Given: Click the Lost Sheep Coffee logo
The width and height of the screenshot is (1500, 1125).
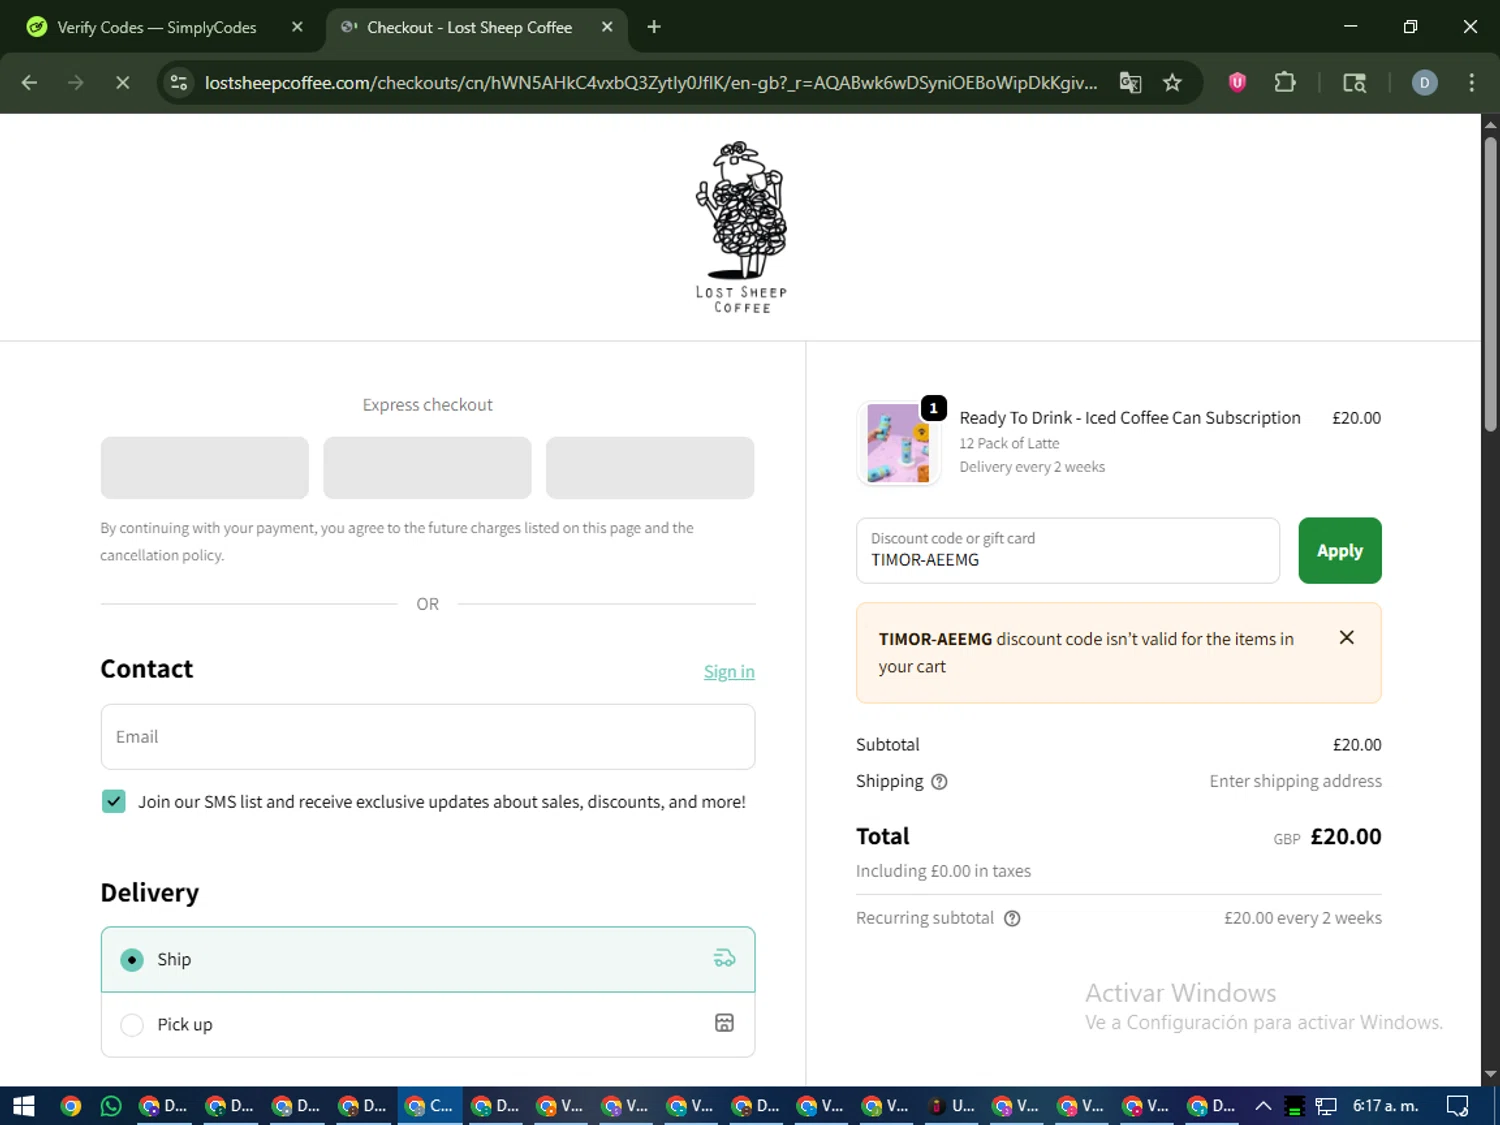Looking at the screenshot, I should 742,227.
